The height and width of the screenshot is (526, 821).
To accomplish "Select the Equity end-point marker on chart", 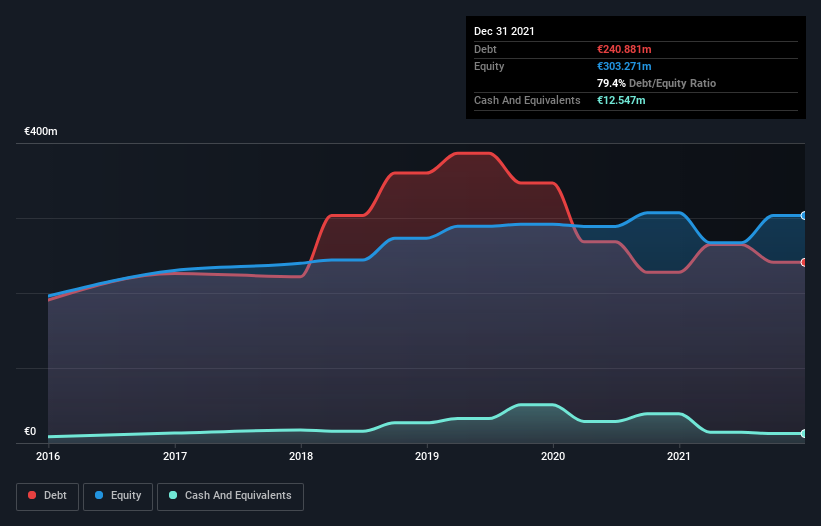I will (804, 216).
